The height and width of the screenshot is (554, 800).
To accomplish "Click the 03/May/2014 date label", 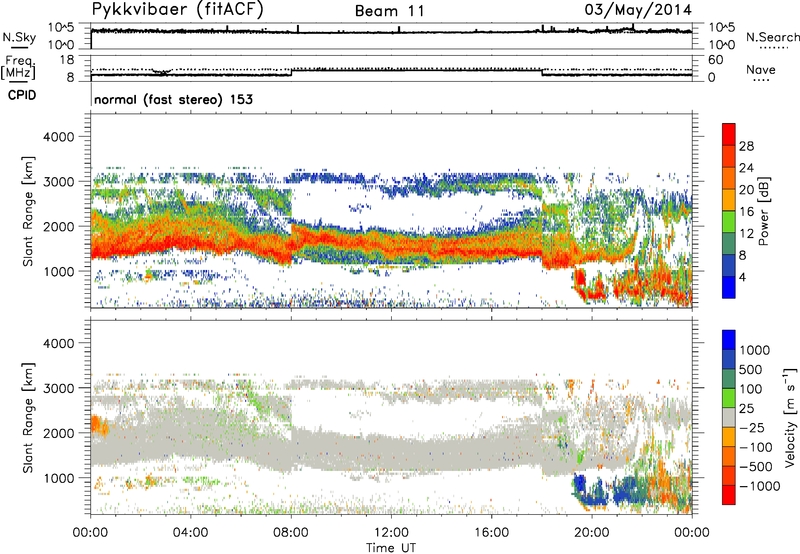I will (638, 10).
